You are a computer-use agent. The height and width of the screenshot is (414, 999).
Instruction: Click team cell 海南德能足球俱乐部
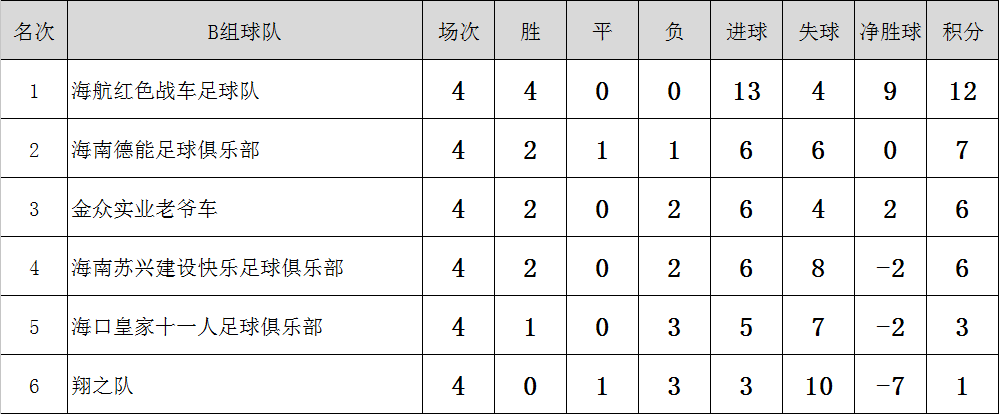245,148
